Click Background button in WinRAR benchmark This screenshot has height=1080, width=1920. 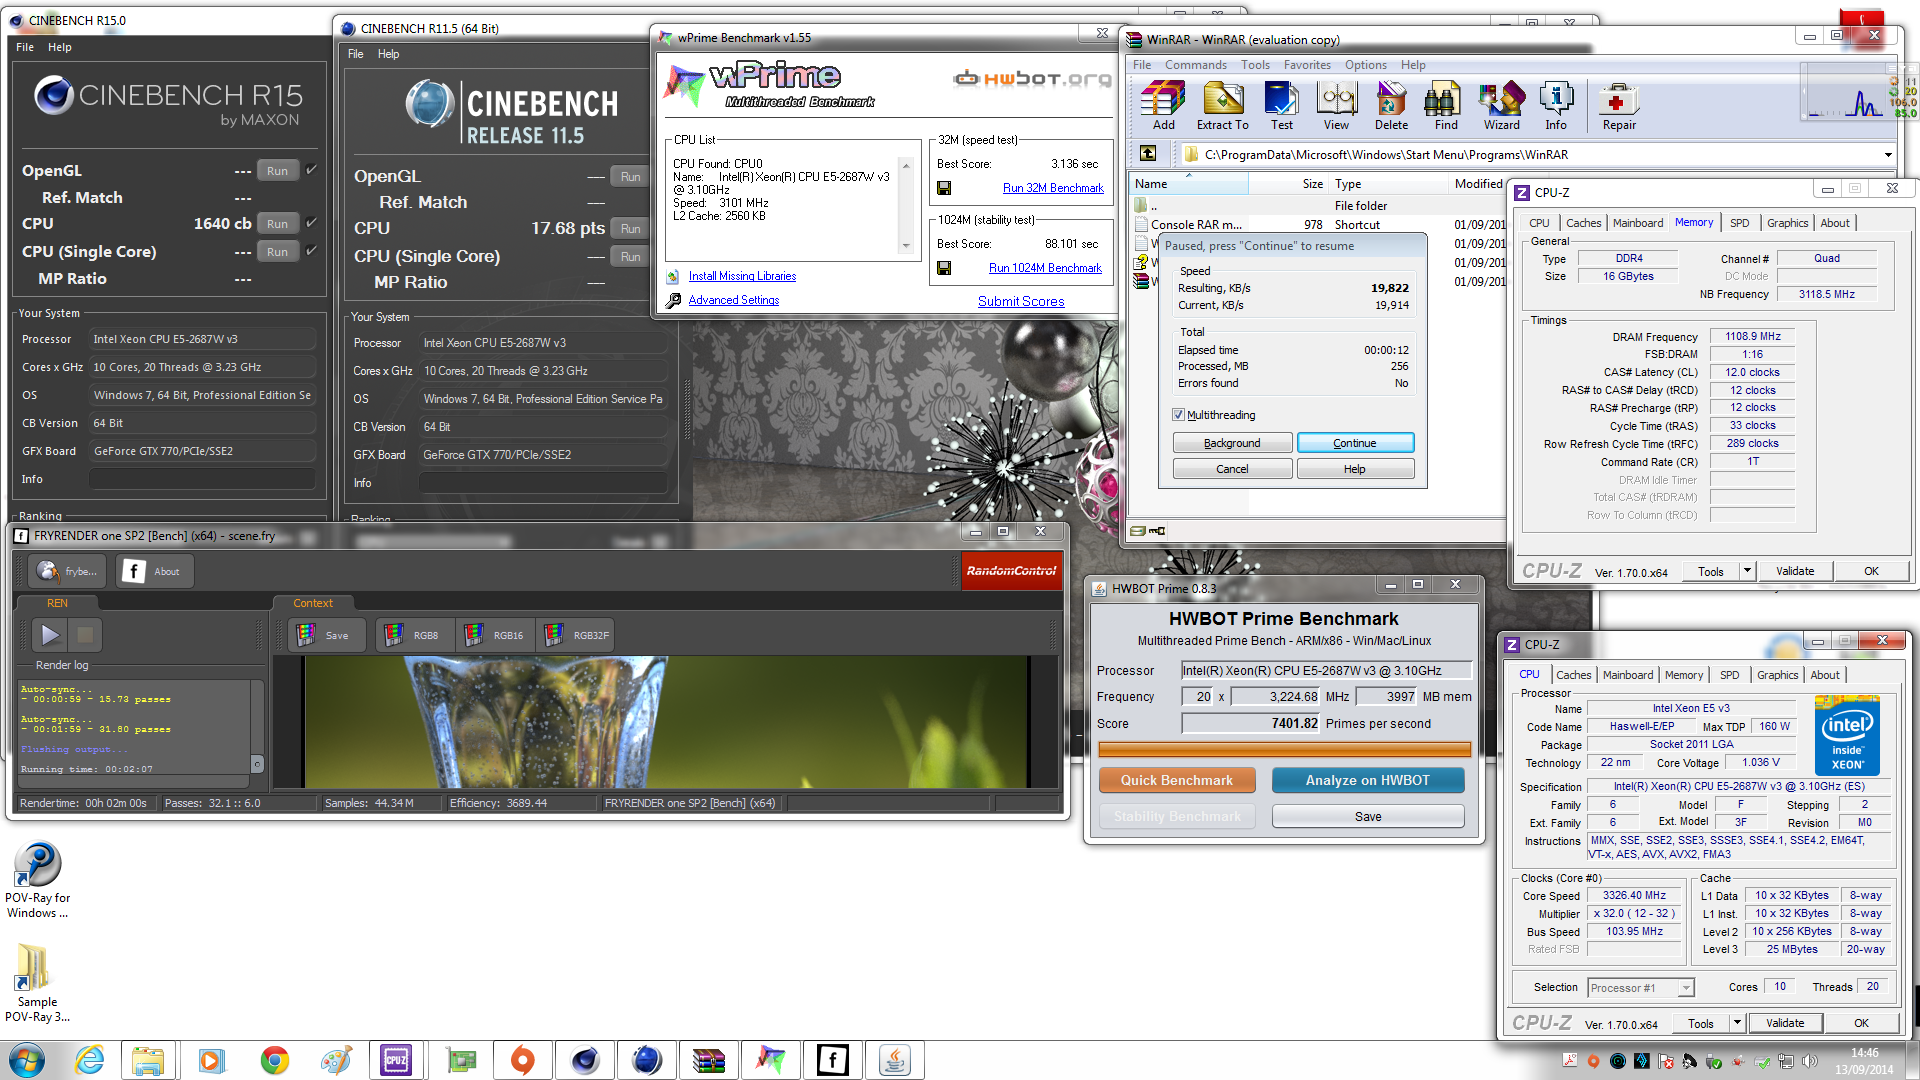[x=1232, y=443]
